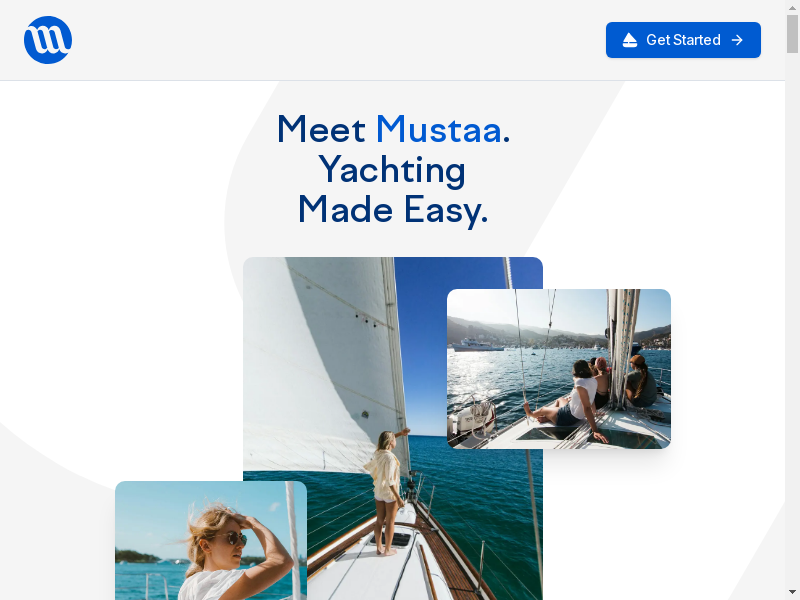Click the scrollbar up arrow
Image resolution: width=800 pixels, height=600 pixels.
click(x=792, y=6)
